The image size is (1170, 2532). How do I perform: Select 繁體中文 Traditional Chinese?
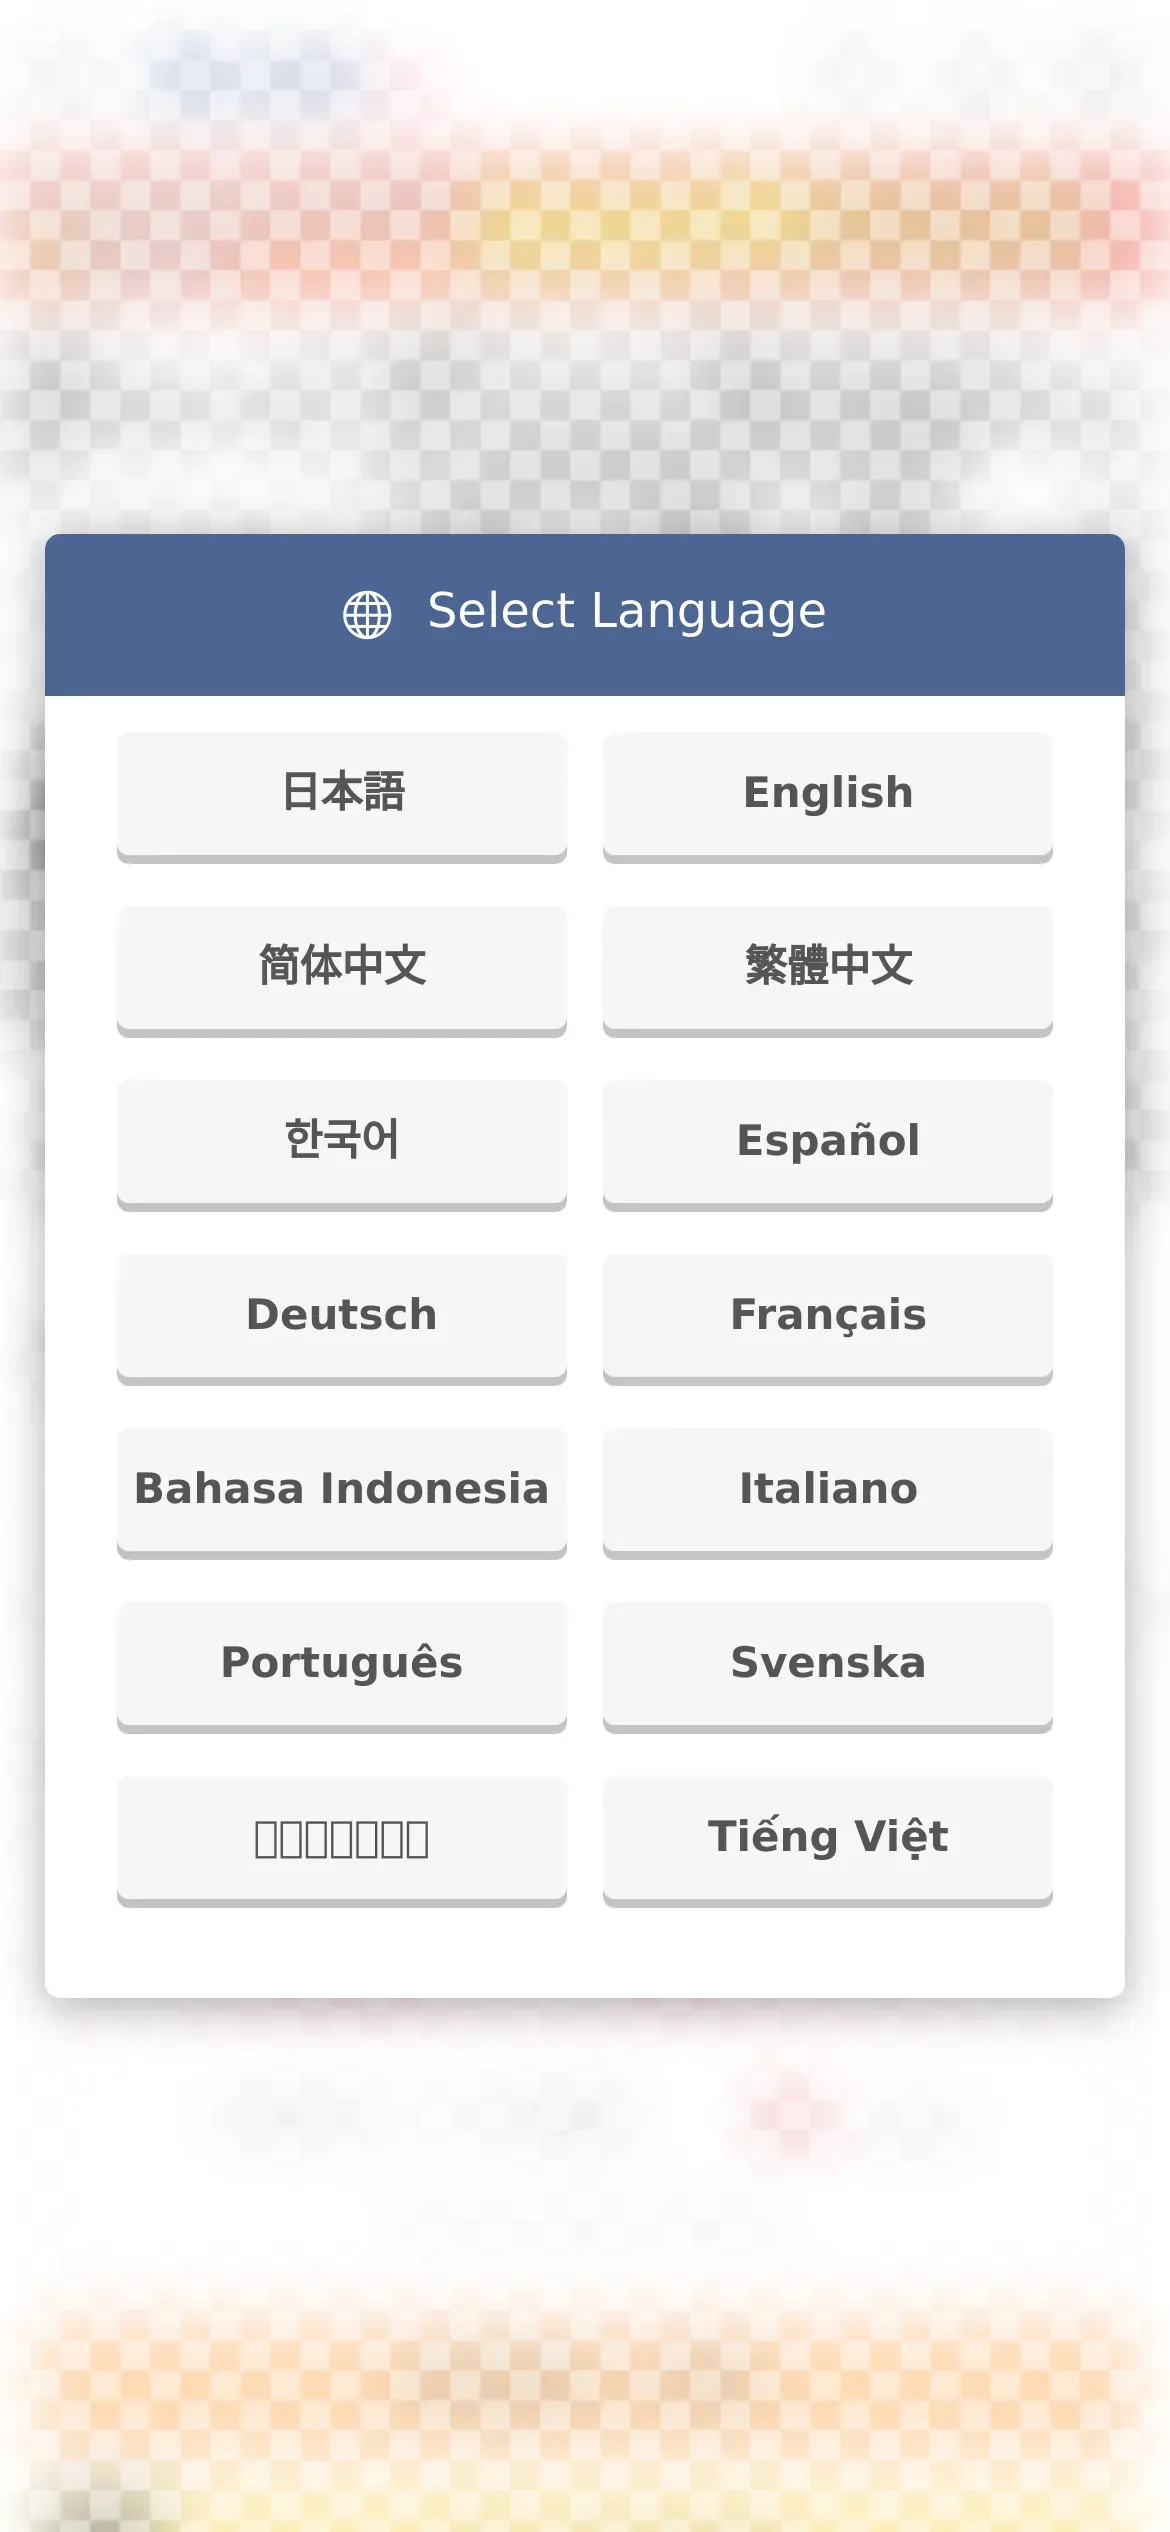click(x=828, y=971)
